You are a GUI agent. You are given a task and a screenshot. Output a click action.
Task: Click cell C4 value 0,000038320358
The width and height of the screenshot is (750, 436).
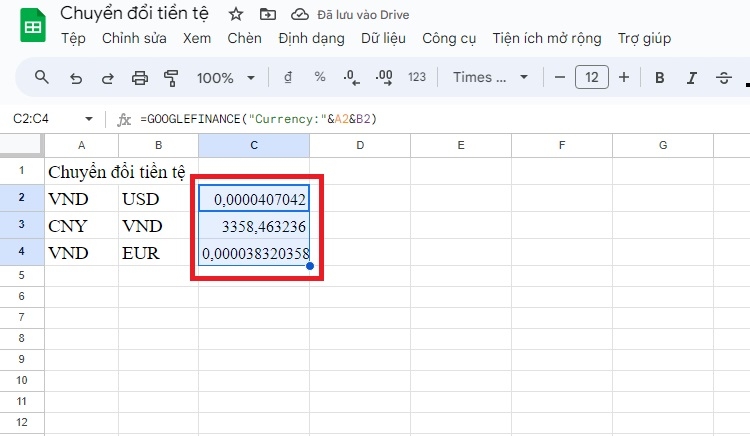[254, 252]
